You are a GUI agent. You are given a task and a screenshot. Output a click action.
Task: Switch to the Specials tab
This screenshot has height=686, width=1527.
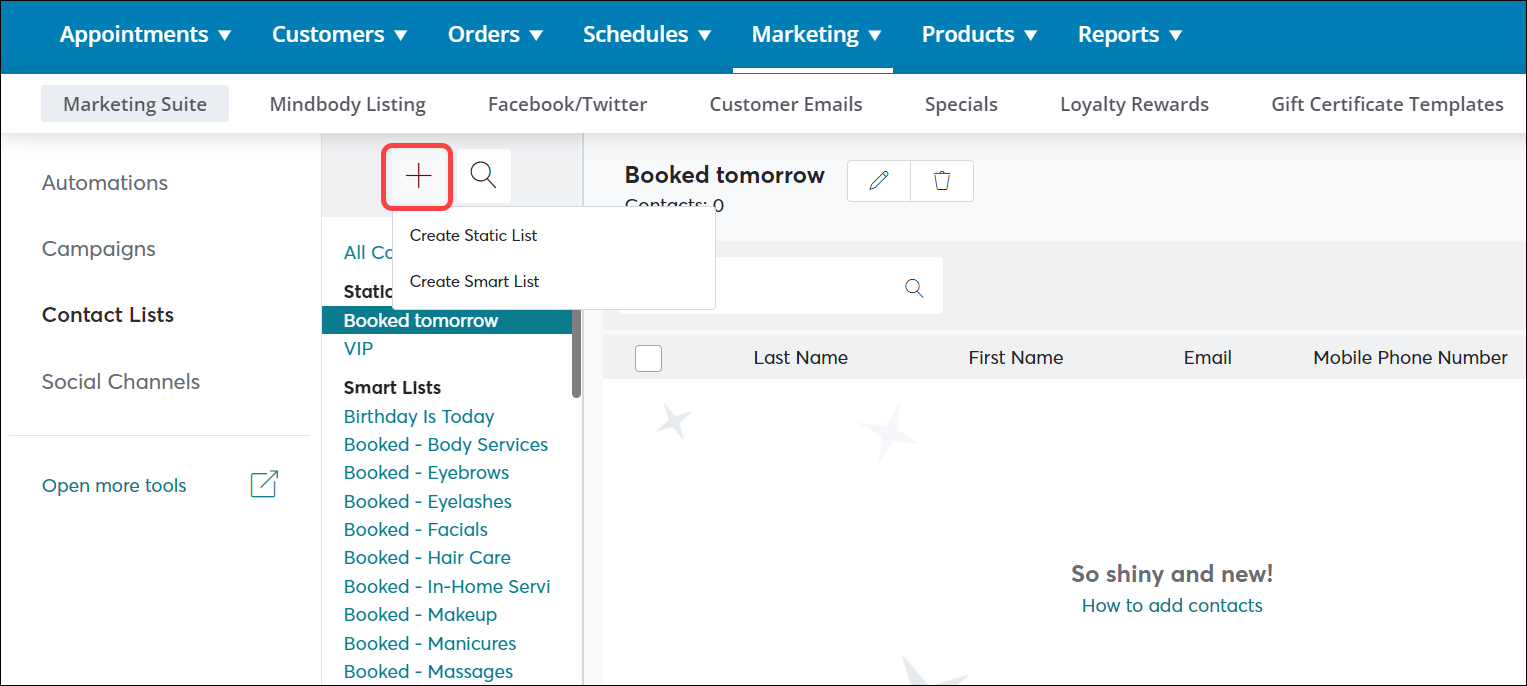pyautogui.click(x=961, y=104)
